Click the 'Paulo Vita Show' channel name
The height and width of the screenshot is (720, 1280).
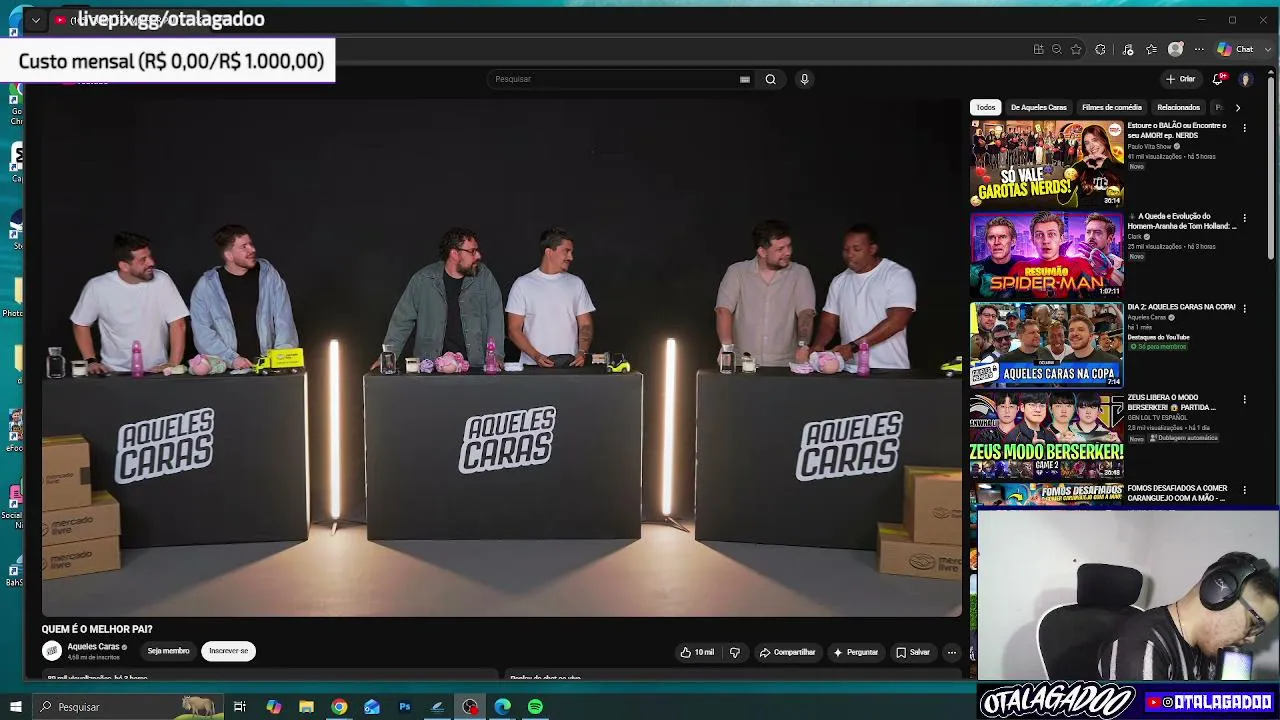(1149, 146)
